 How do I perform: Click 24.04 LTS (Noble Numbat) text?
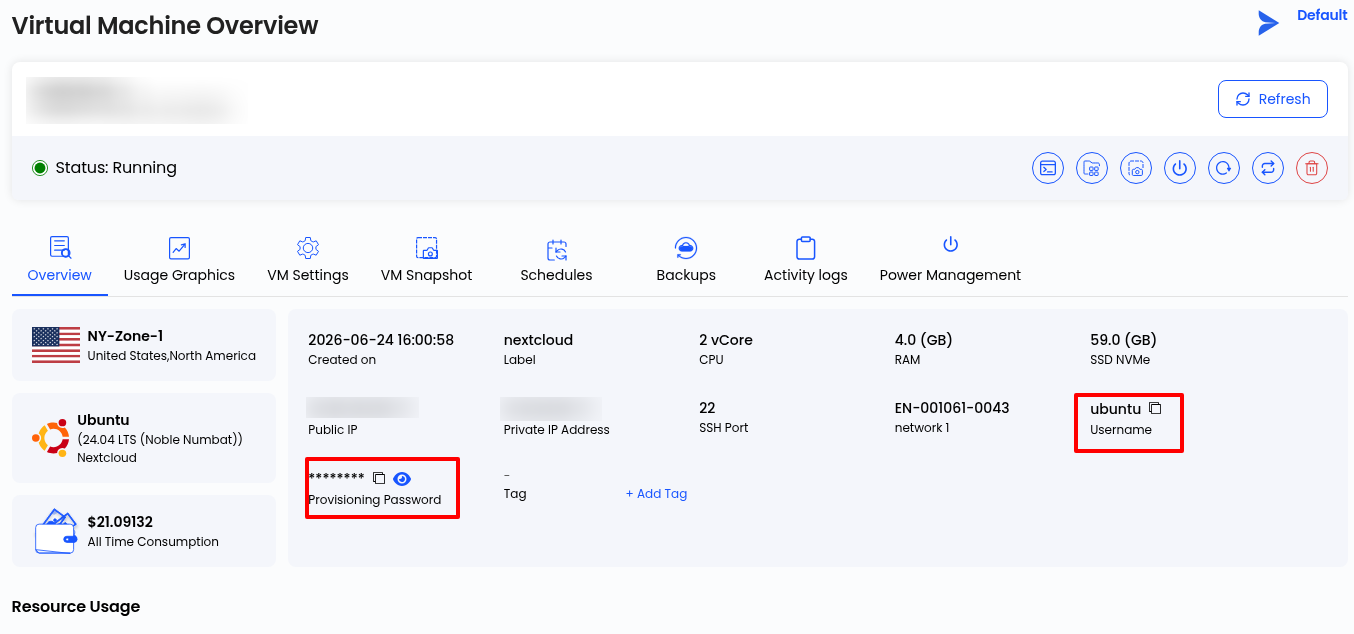pos(160,439)
